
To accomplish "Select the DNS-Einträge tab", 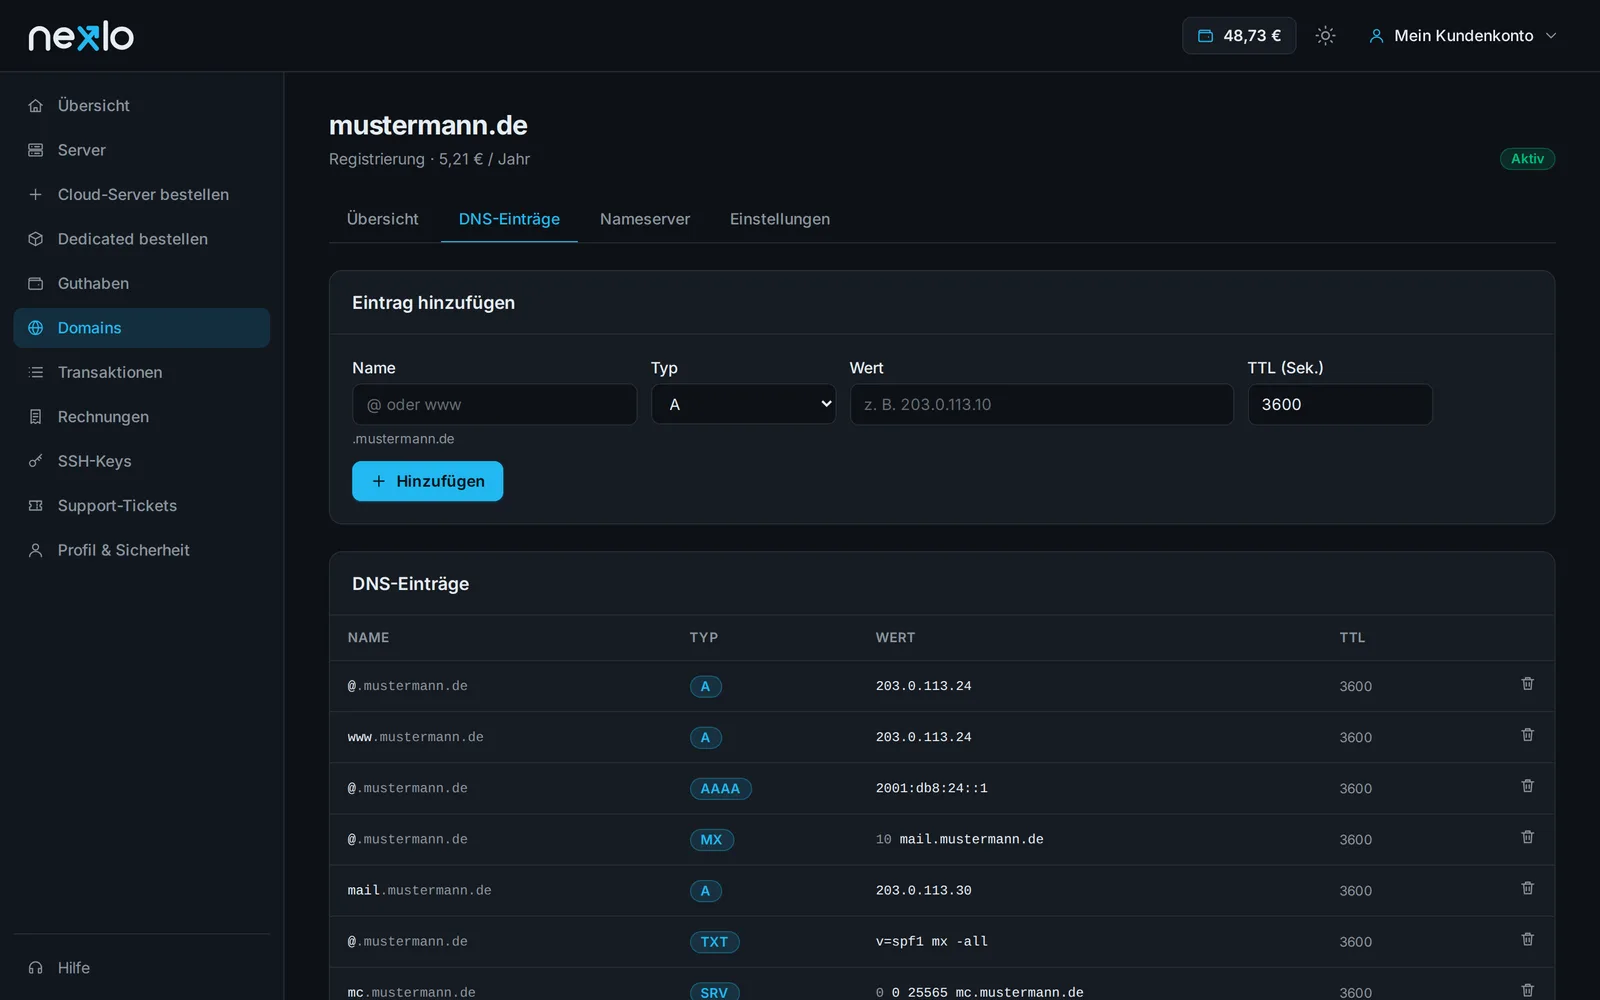I will click(x=509, y=219).
